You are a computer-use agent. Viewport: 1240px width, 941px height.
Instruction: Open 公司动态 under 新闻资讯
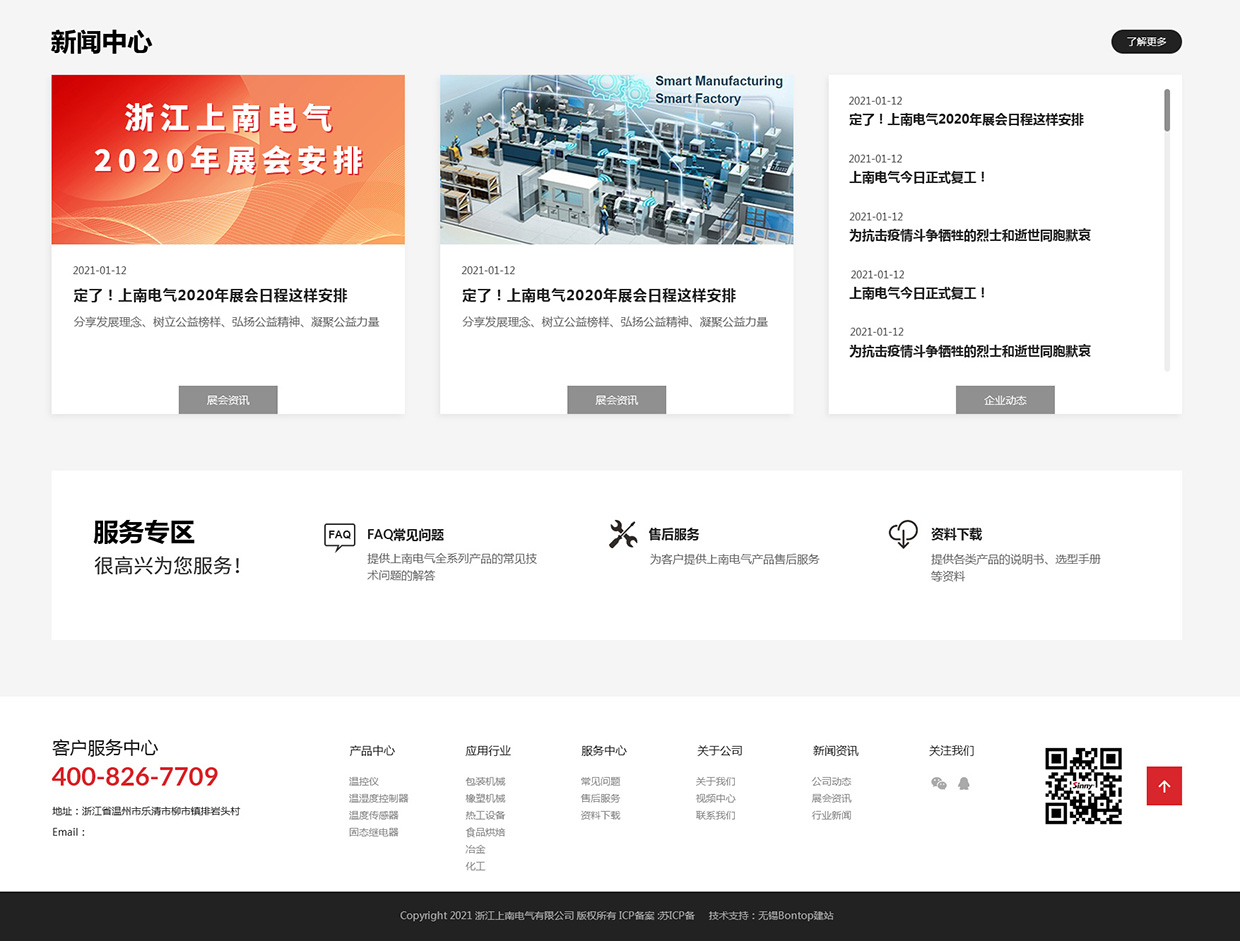click(831, 781)
